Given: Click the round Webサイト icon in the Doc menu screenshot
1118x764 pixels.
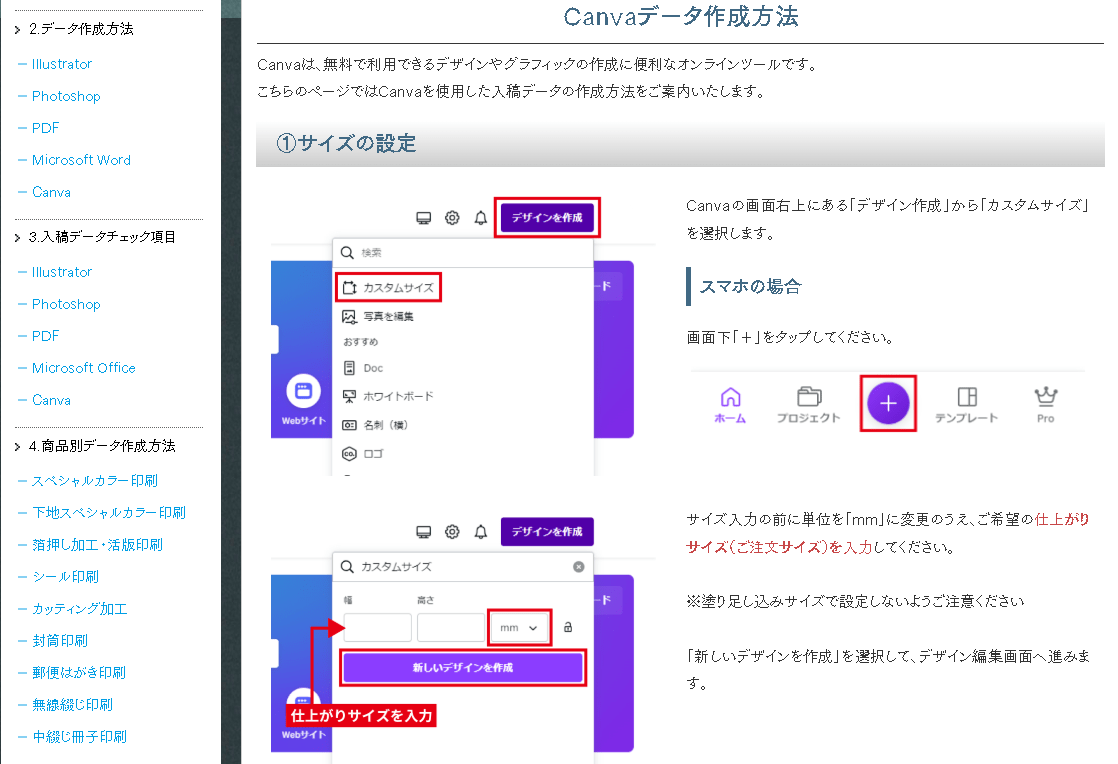Looking at the screenshot, I should (x=304, y=391).
